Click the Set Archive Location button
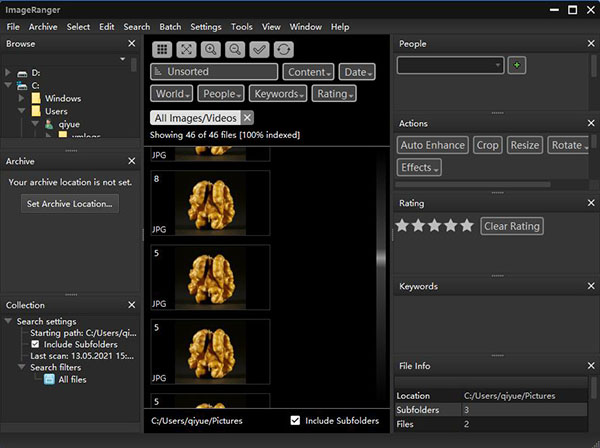 coord(70,204)
